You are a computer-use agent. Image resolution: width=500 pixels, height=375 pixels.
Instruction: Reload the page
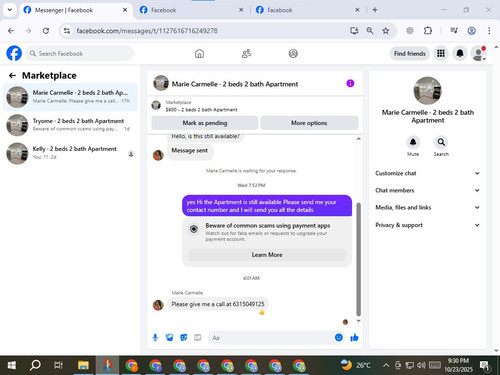46,31
